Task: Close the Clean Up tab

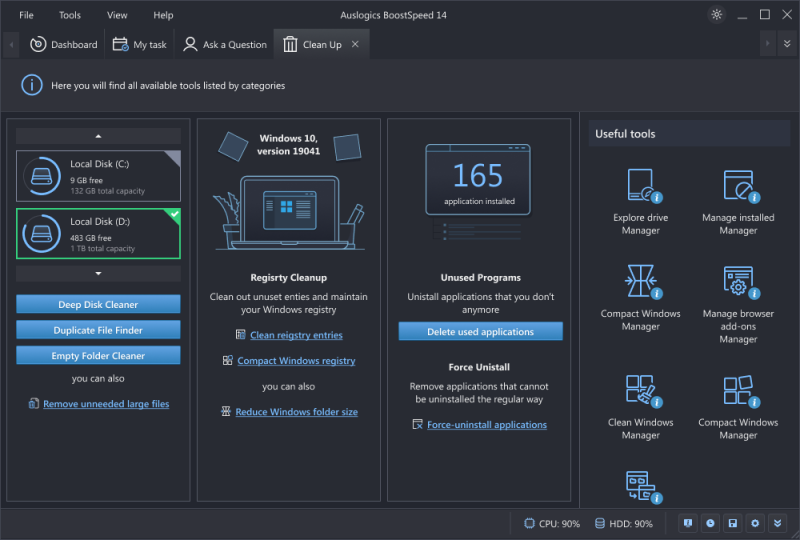Action: [355, 44]
